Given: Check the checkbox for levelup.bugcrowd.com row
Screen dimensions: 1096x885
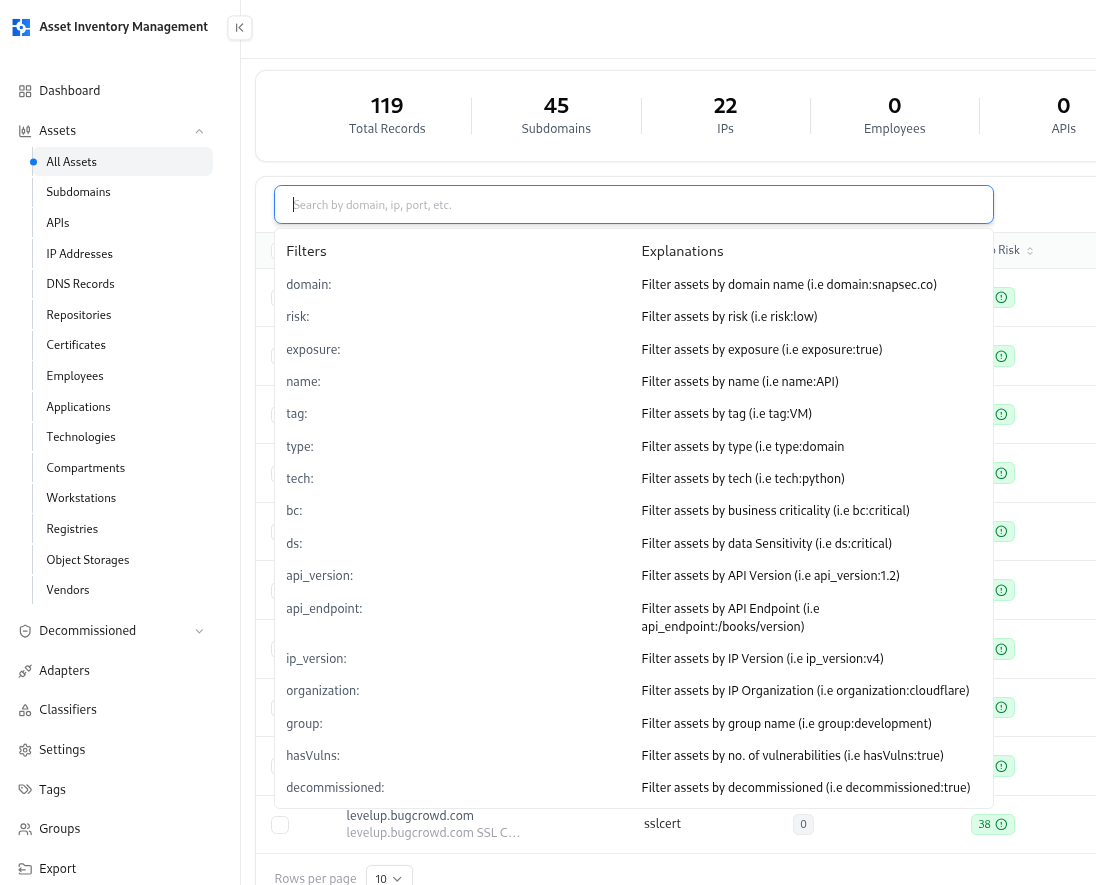Looking at the screenshot, I should tap(280, 824).
